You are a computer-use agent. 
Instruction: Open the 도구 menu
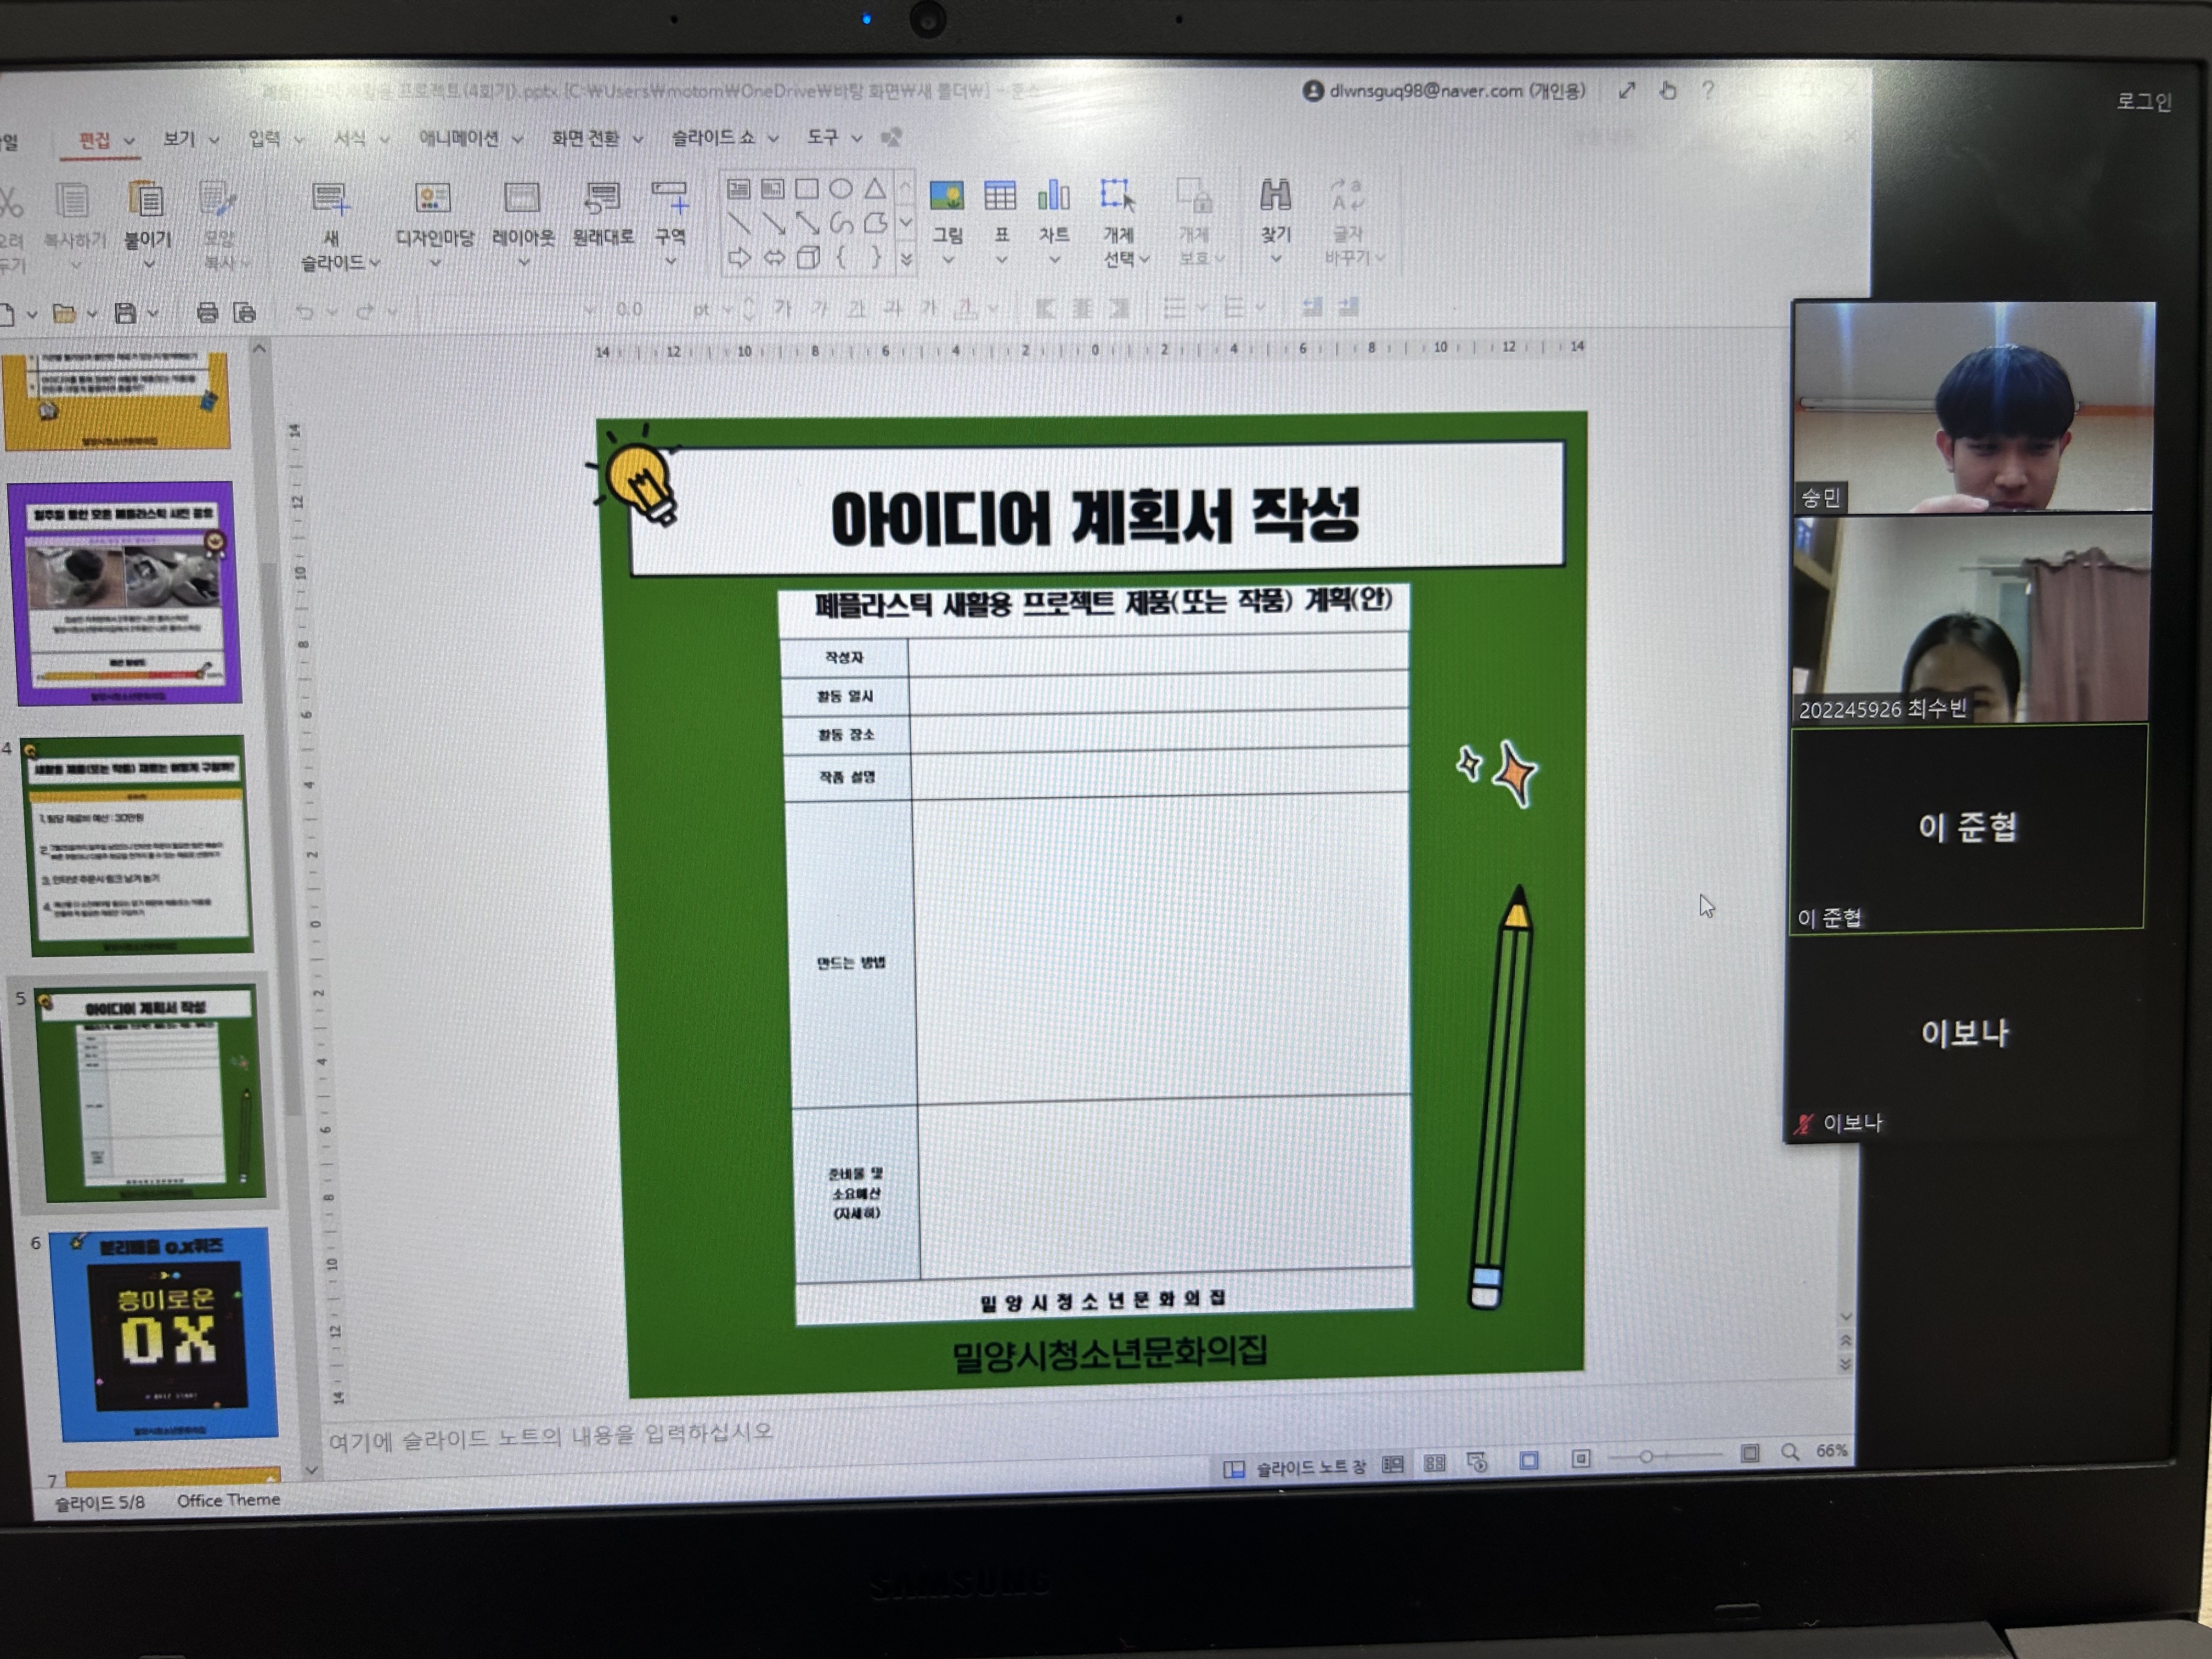[822, 136]
